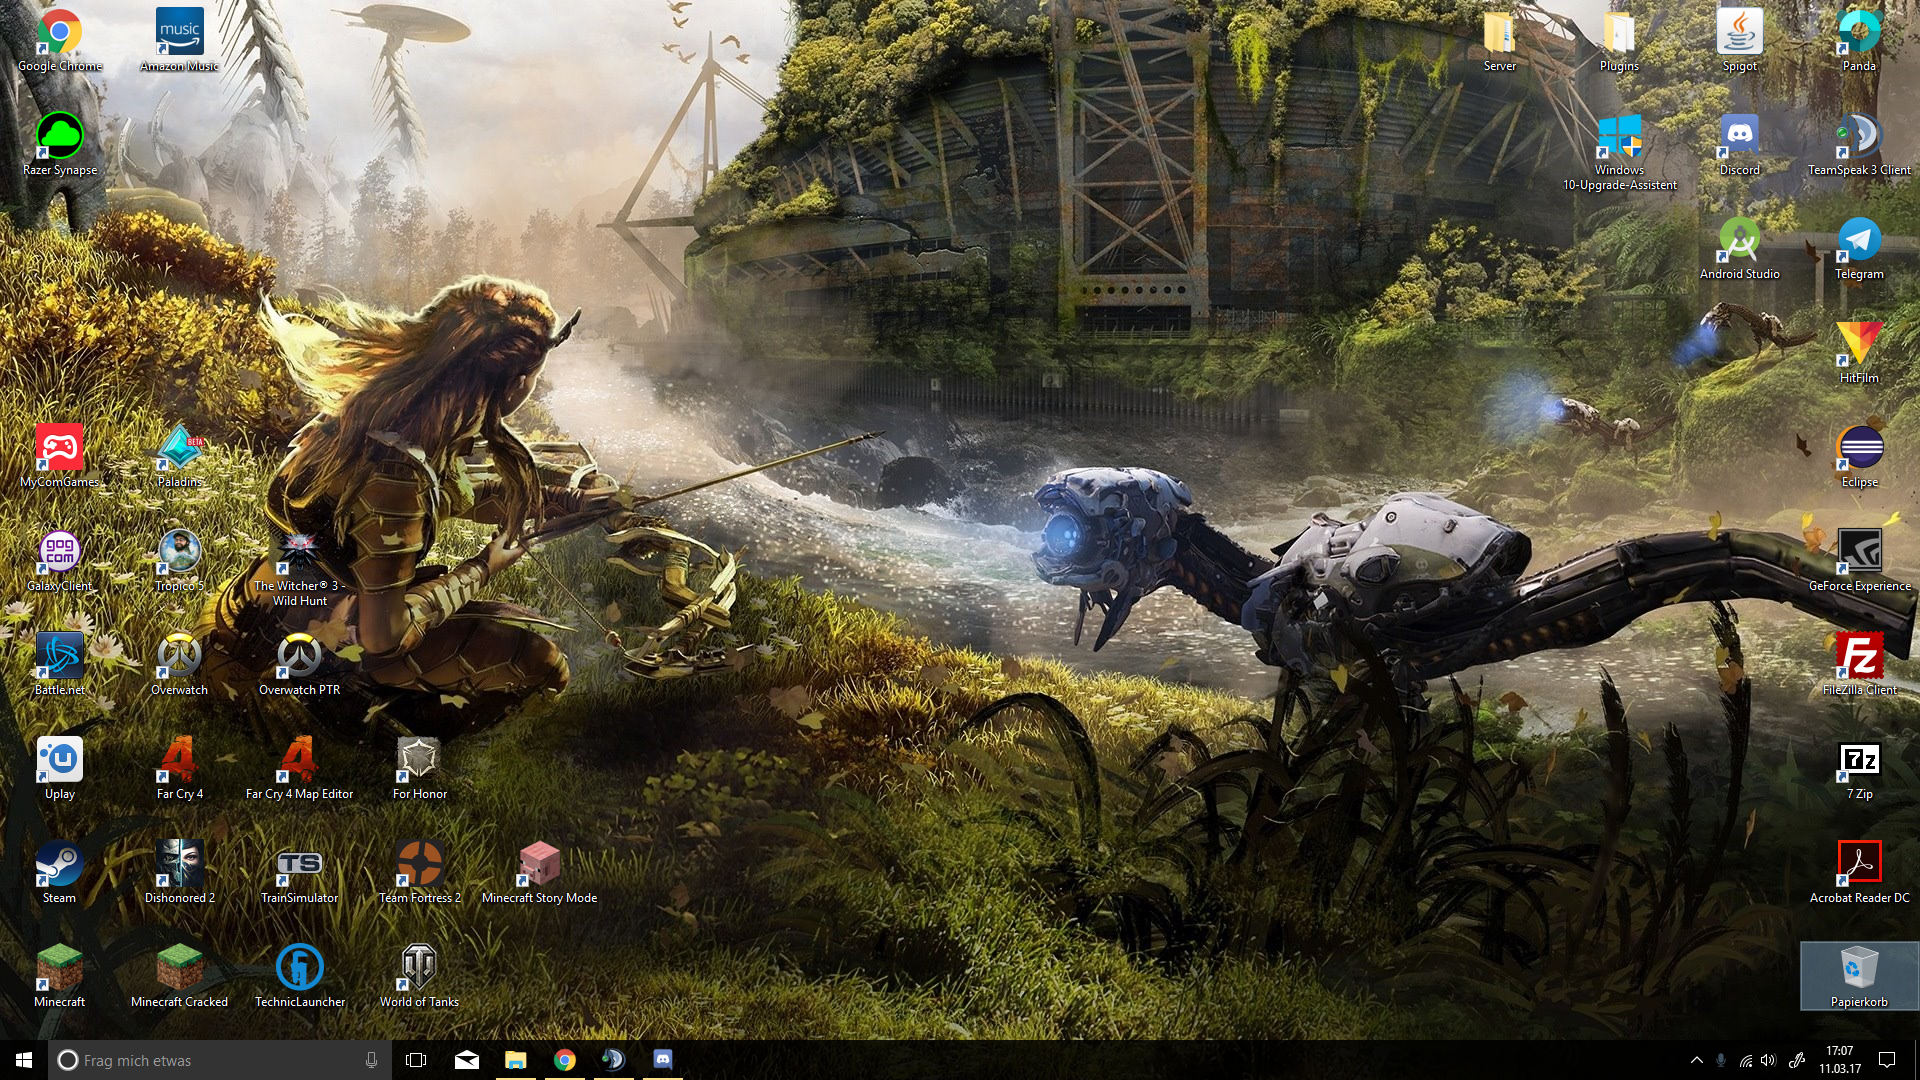This screenshot has height=1080, width=1920.
Task: Select the GalaxyClient GOG icon
Action: click(60, 560)
